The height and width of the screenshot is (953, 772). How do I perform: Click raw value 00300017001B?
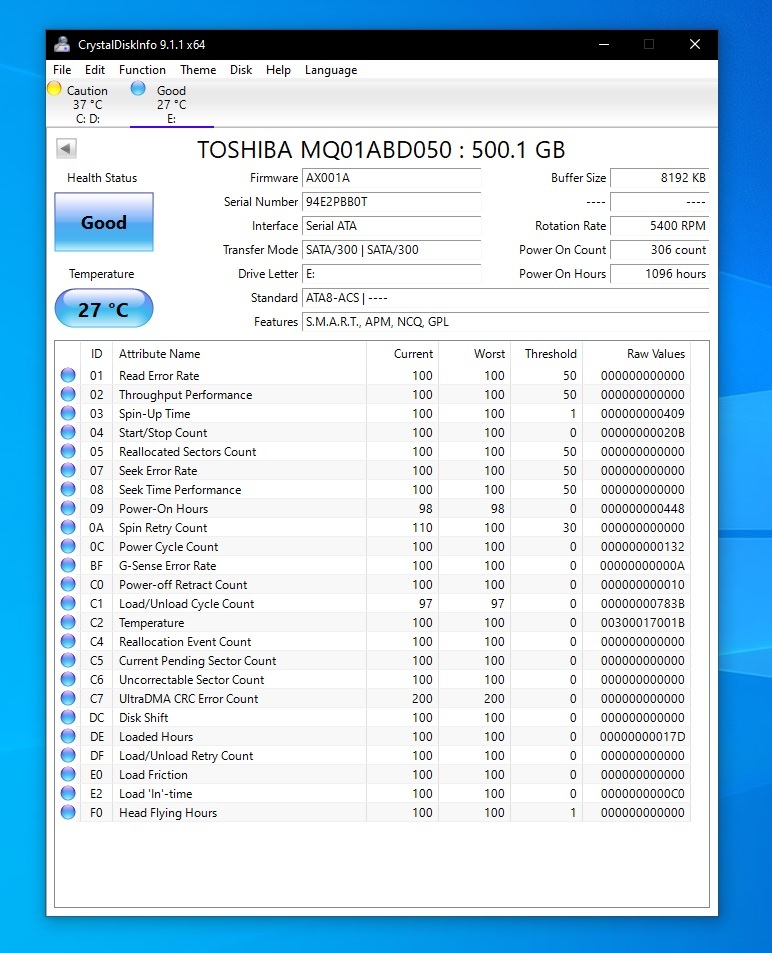pos(643,622)
